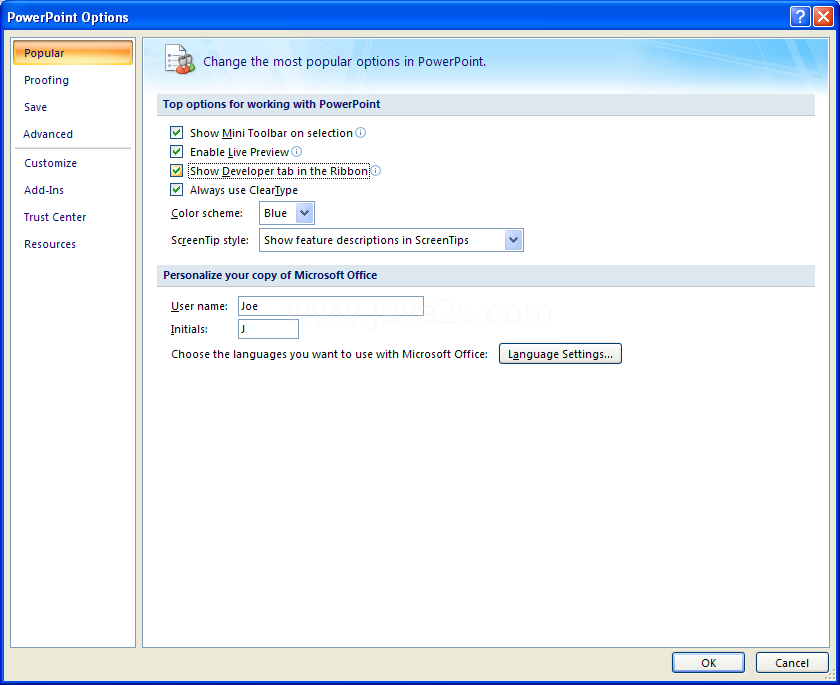Toggle Show Mini Toolbar on selection checkbox
The height and width of the screenshot is (685, 840).
coord(176,132)
